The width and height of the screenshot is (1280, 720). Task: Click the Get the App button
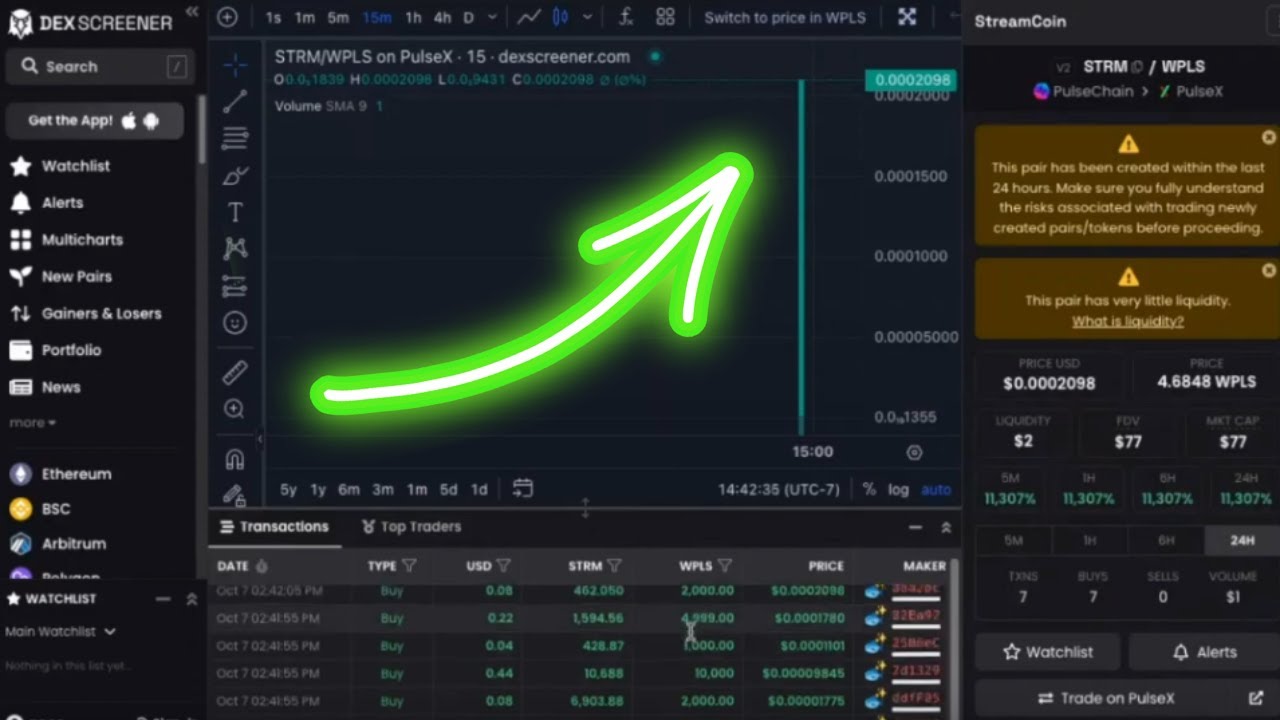pyautogui.click(x=94, y=121)
